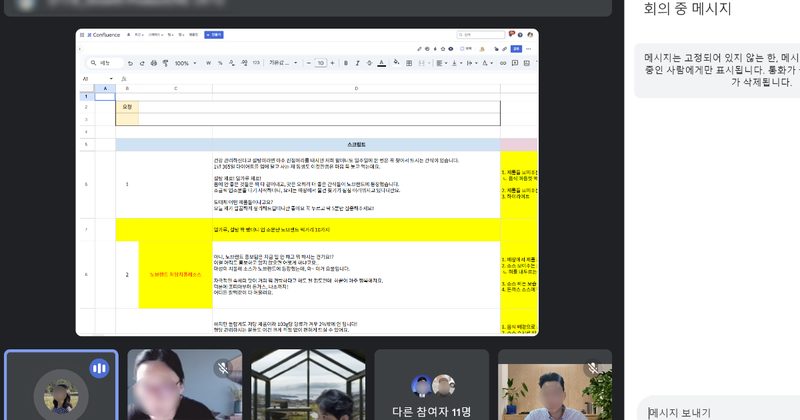Focus the spreadsheet menu search box

point(105,63)
